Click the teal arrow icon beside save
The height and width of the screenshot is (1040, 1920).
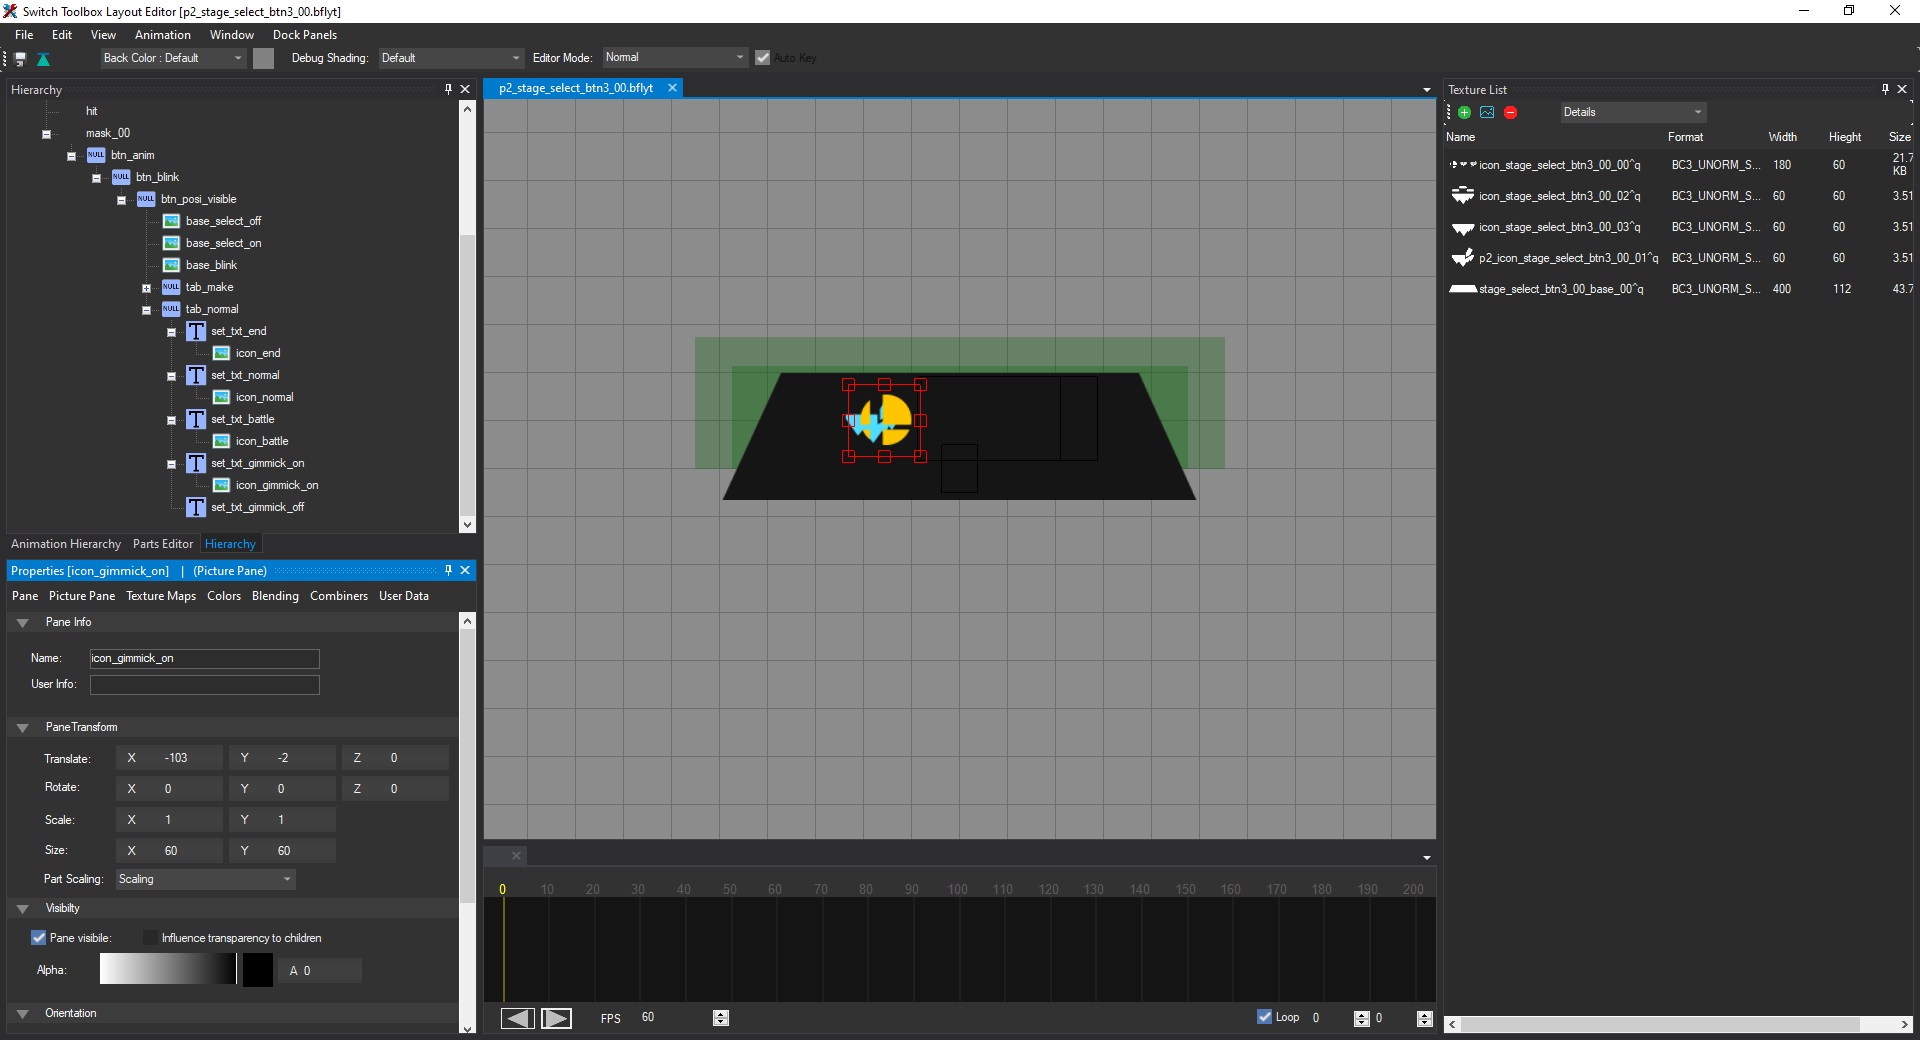[43, 59]
